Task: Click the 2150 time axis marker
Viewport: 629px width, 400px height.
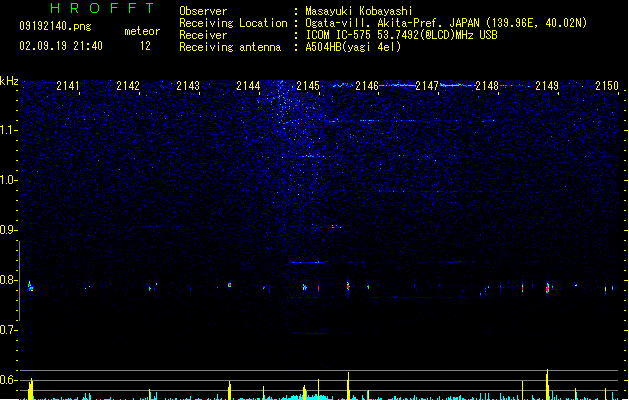Action: tap(607, 86)
